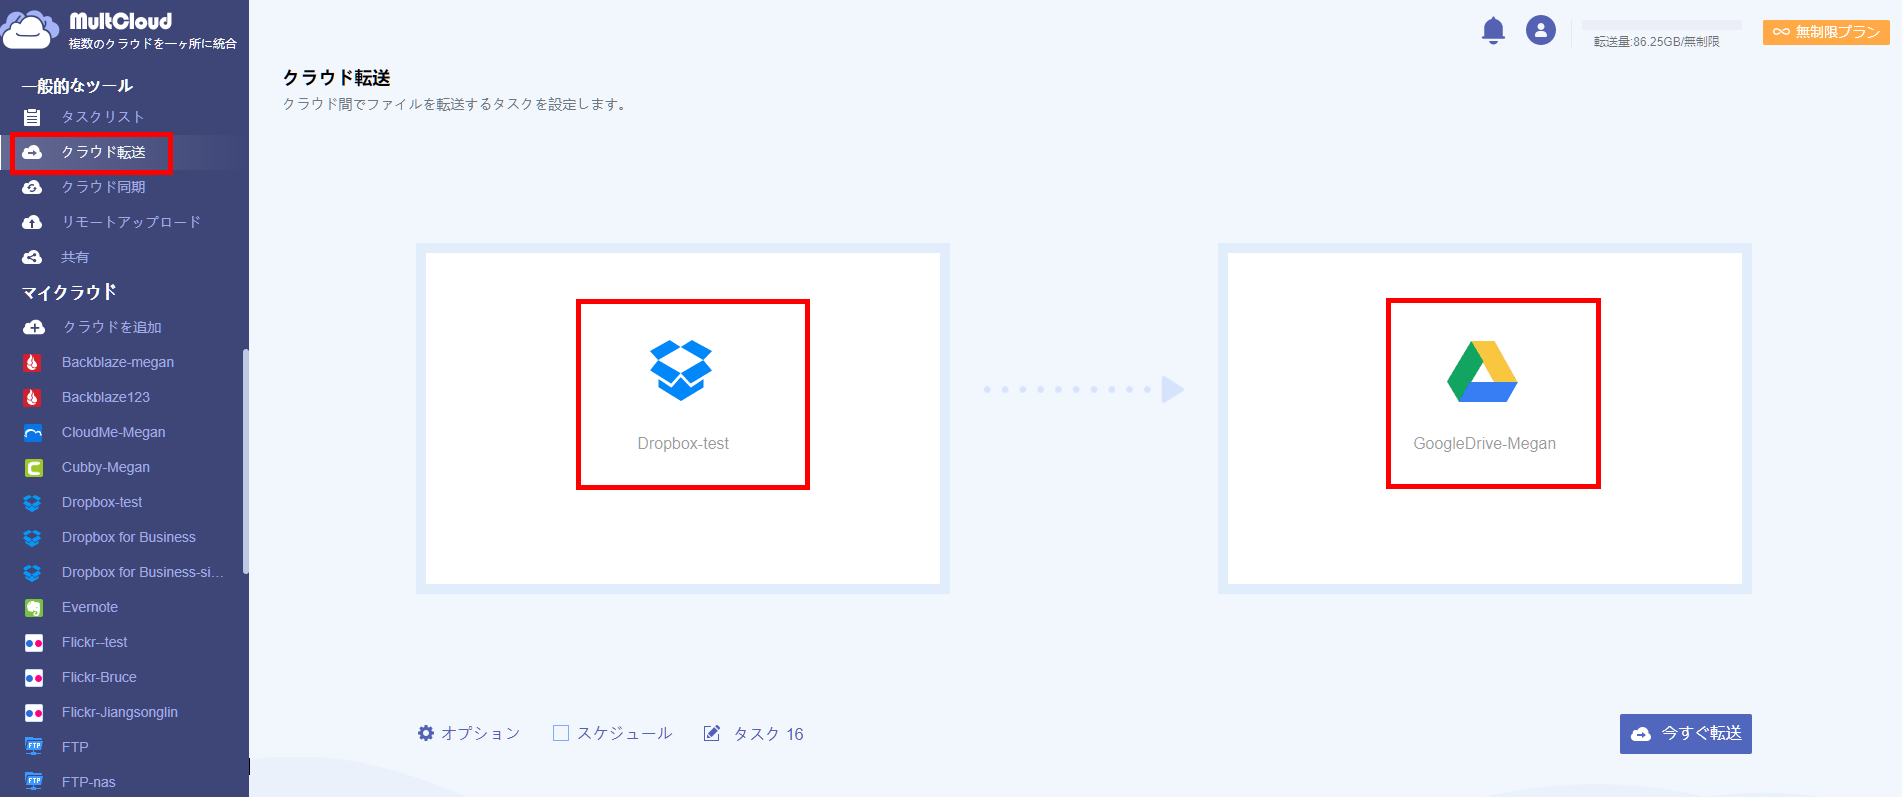
Task: Enable the スケジュール checkbox
Action: coord(561,733)
